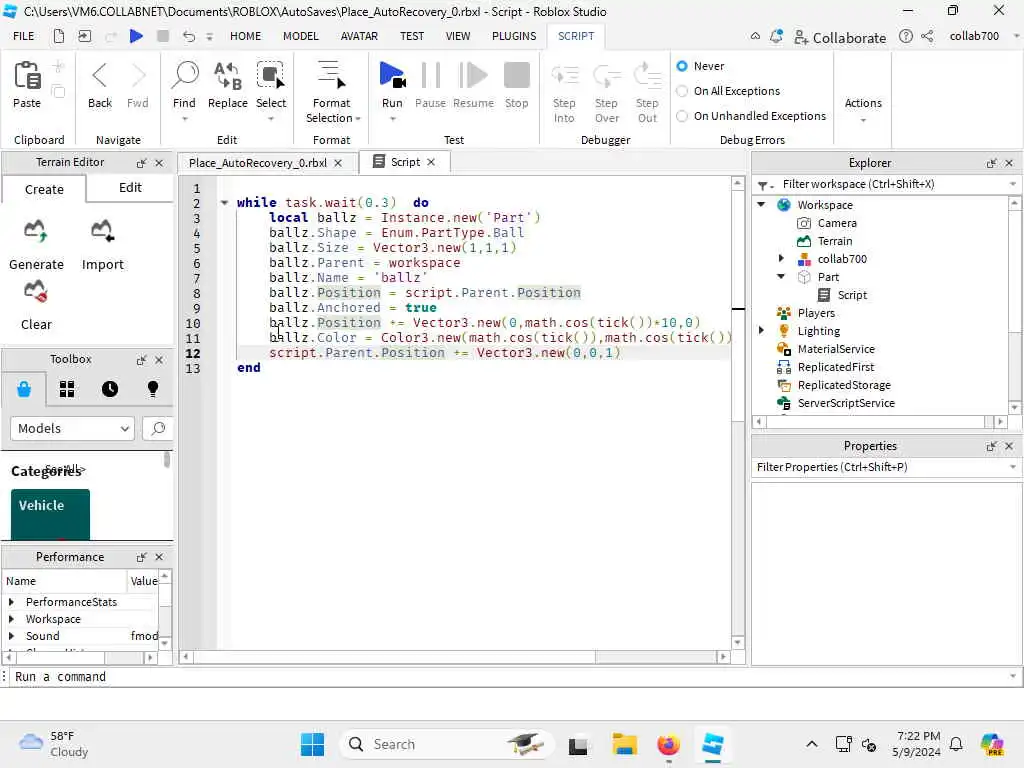The height and width of the screenshot is (768, 1024).
Task: Open File Explorer from the taskbar
Action: pyautogui.click(x=624, y=744)
